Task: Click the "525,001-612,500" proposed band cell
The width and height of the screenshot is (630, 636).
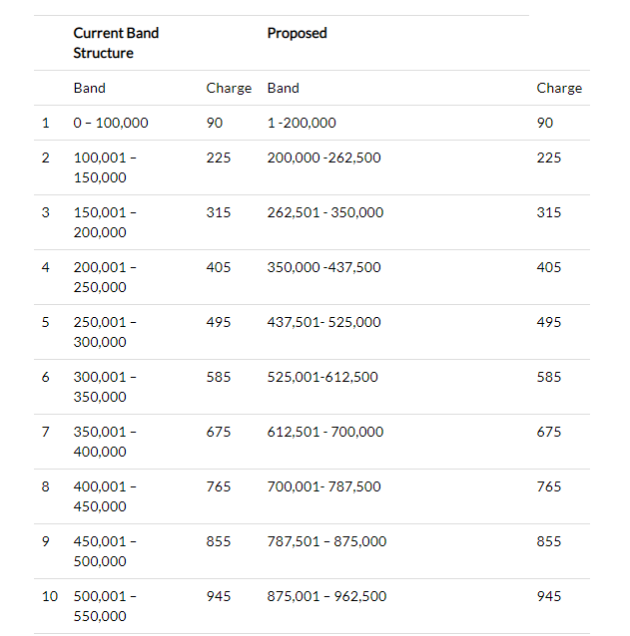Action: (x=322, y=378)
